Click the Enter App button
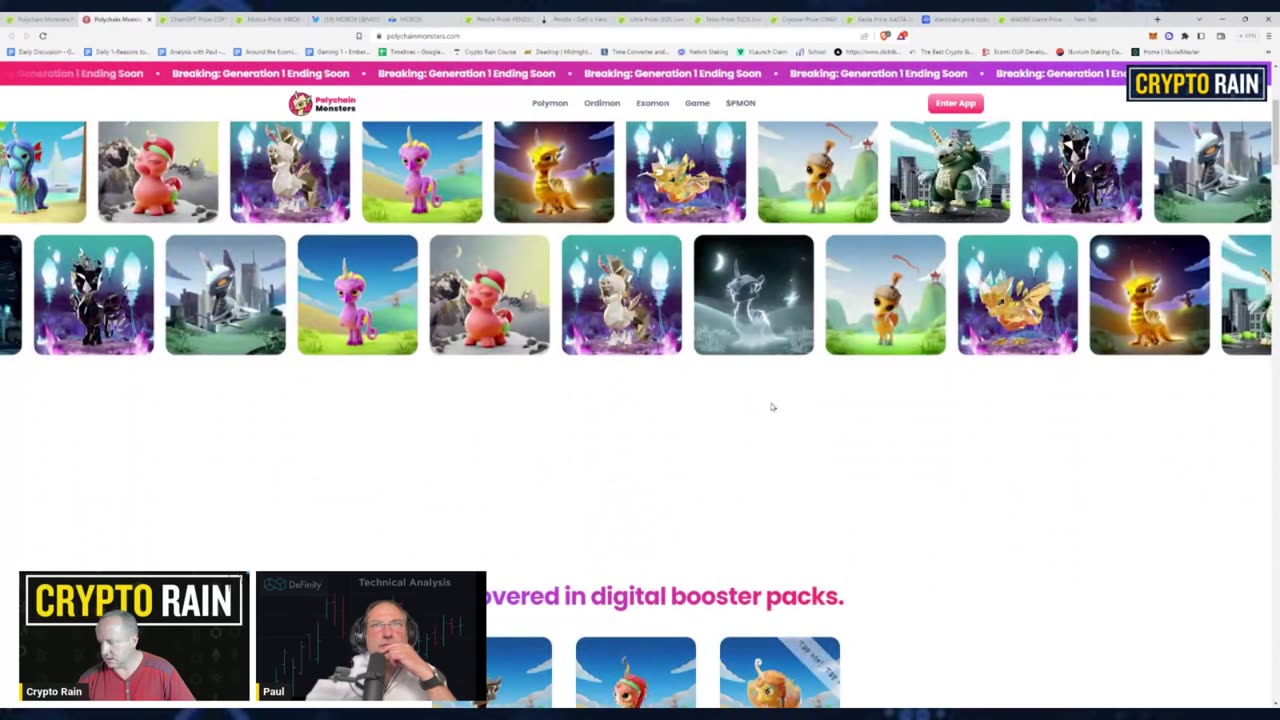 pyautogui.click(x=955, y=103)
